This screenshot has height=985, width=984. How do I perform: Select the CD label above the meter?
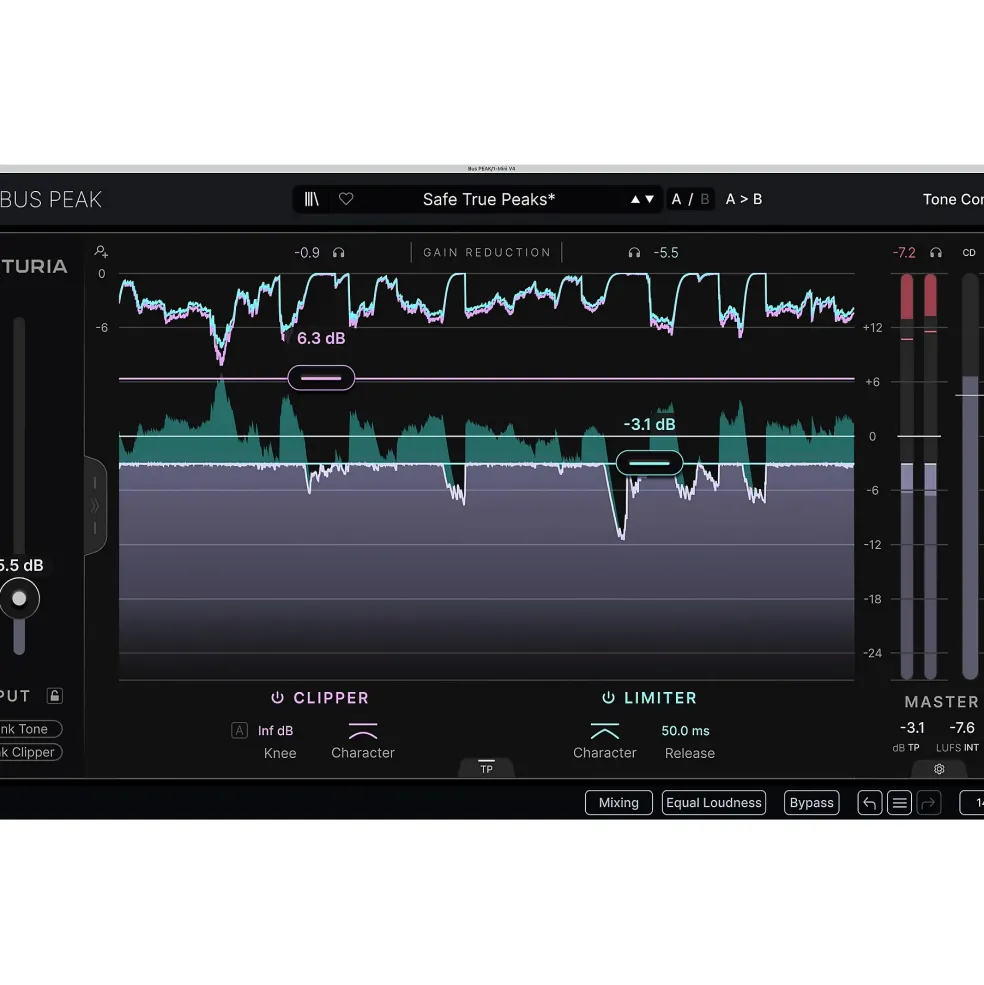coord(969,253)
